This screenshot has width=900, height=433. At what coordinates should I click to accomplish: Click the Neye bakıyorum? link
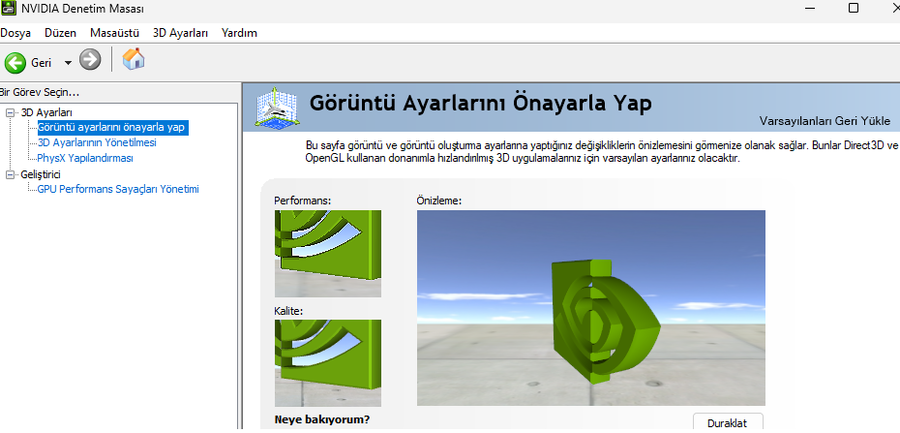[322, 420]
